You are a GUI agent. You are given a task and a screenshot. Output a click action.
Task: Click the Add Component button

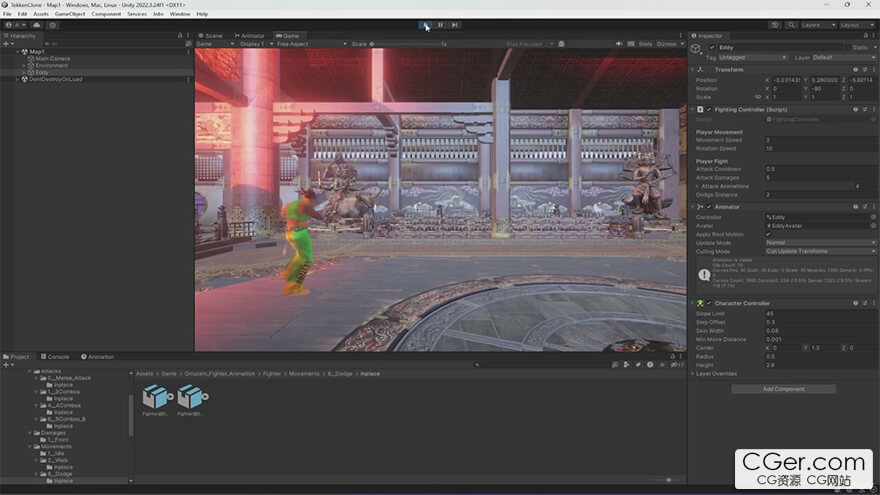pyautogui.click(x=783, y=389)
